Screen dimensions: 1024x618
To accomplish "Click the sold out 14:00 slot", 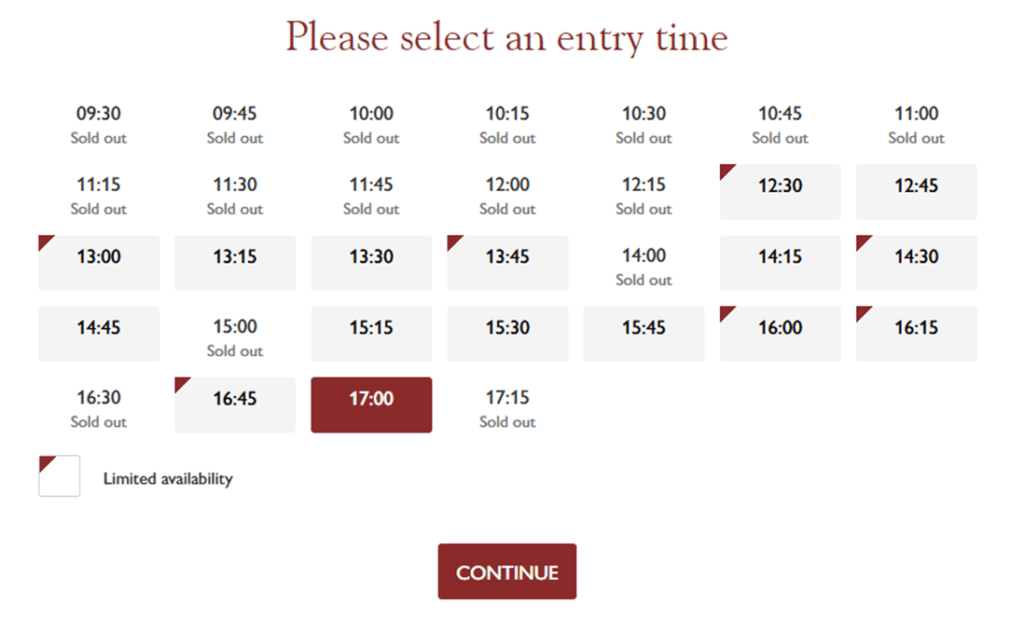I will click(644, 267).
